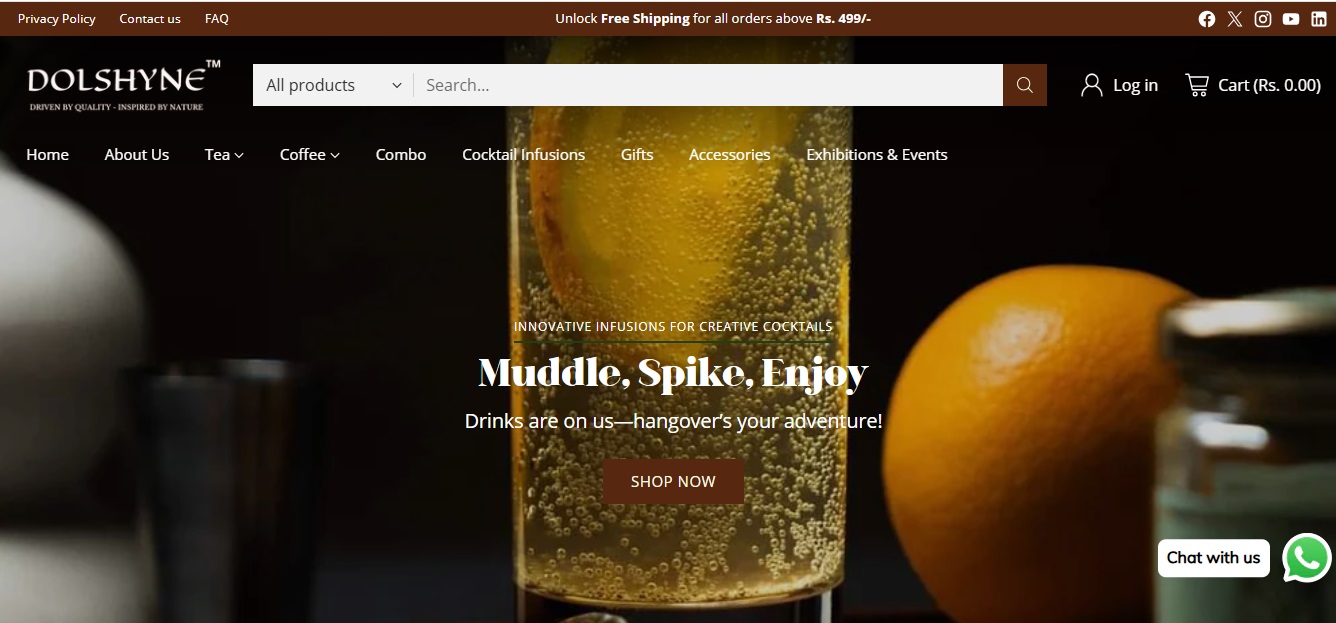
Task: Go to Cocktail Infusions menu item
Action: point(524,154)
